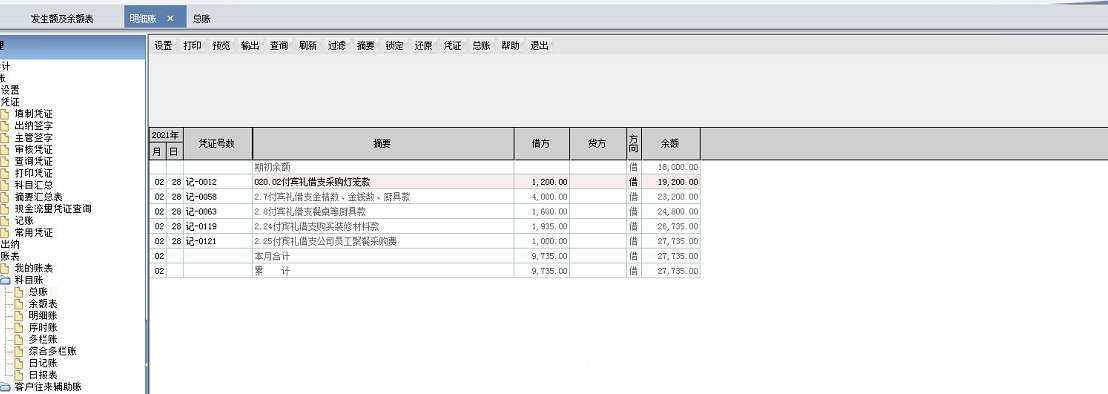Click the folder icon beside 主管签字
This screenshot has height=394, width=1108.
[x=5, y=138]
